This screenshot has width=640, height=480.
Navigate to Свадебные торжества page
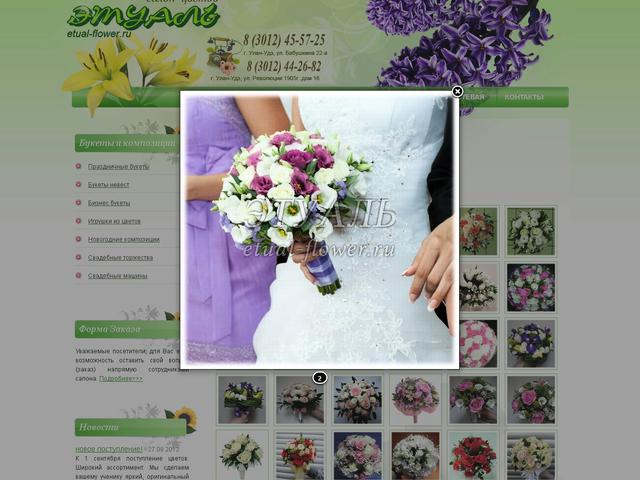(120, 257)
